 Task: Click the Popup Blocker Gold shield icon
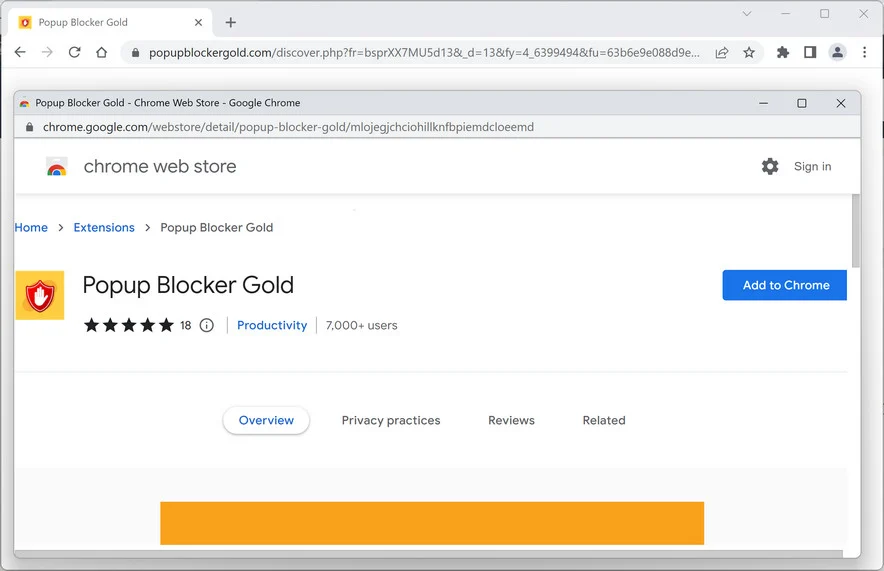pos(40,295)
